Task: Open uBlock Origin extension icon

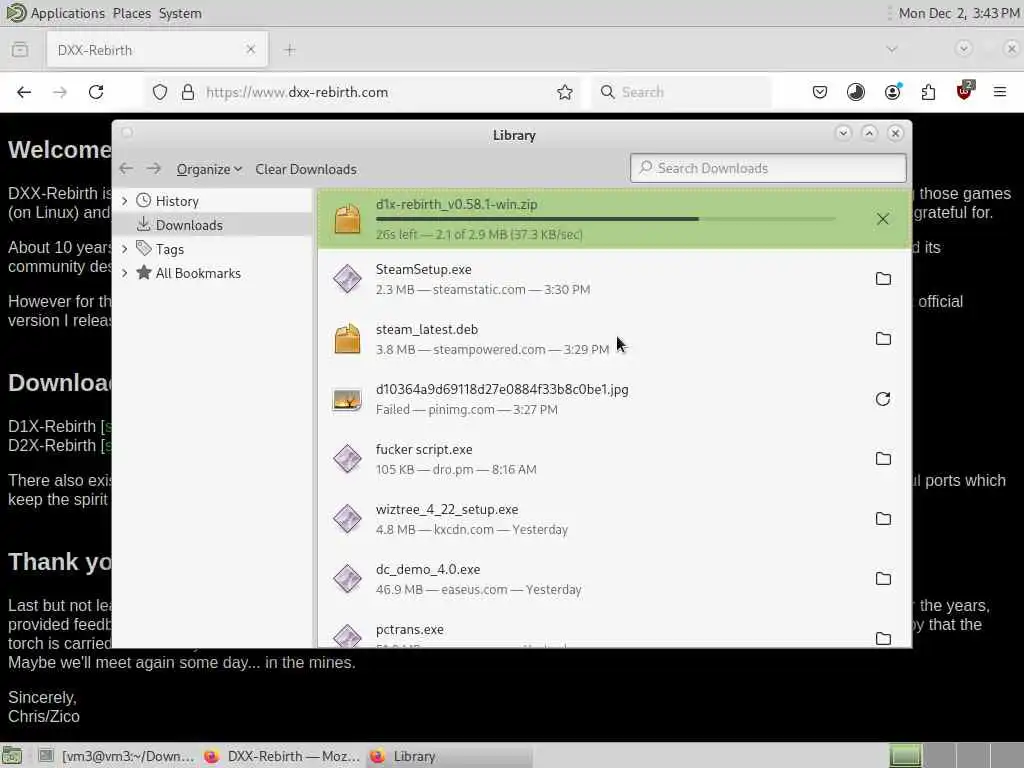Action: coord(965,91)
